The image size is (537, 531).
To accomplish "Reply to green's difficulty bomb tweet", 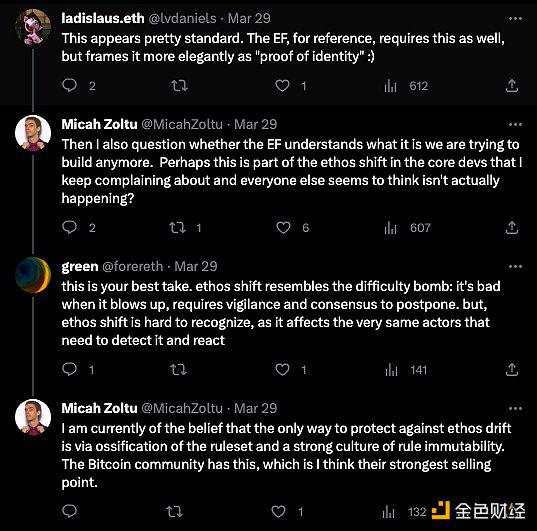I will click(x=70, y=369).
